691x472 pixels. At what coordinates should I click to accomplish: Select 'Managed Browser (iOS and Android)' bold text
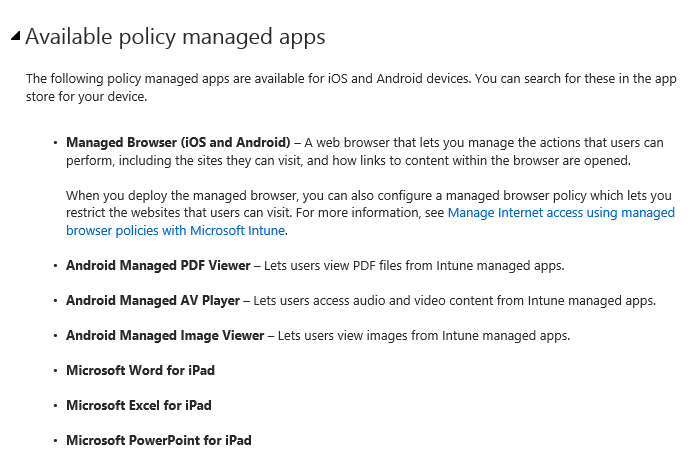(178, 142)
